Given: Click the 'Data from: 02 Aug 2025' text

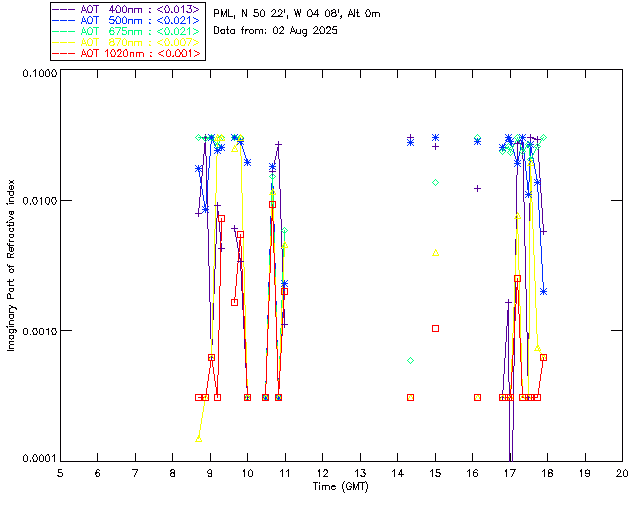Looking at the screenshot, I should click(x=276, y=31).
